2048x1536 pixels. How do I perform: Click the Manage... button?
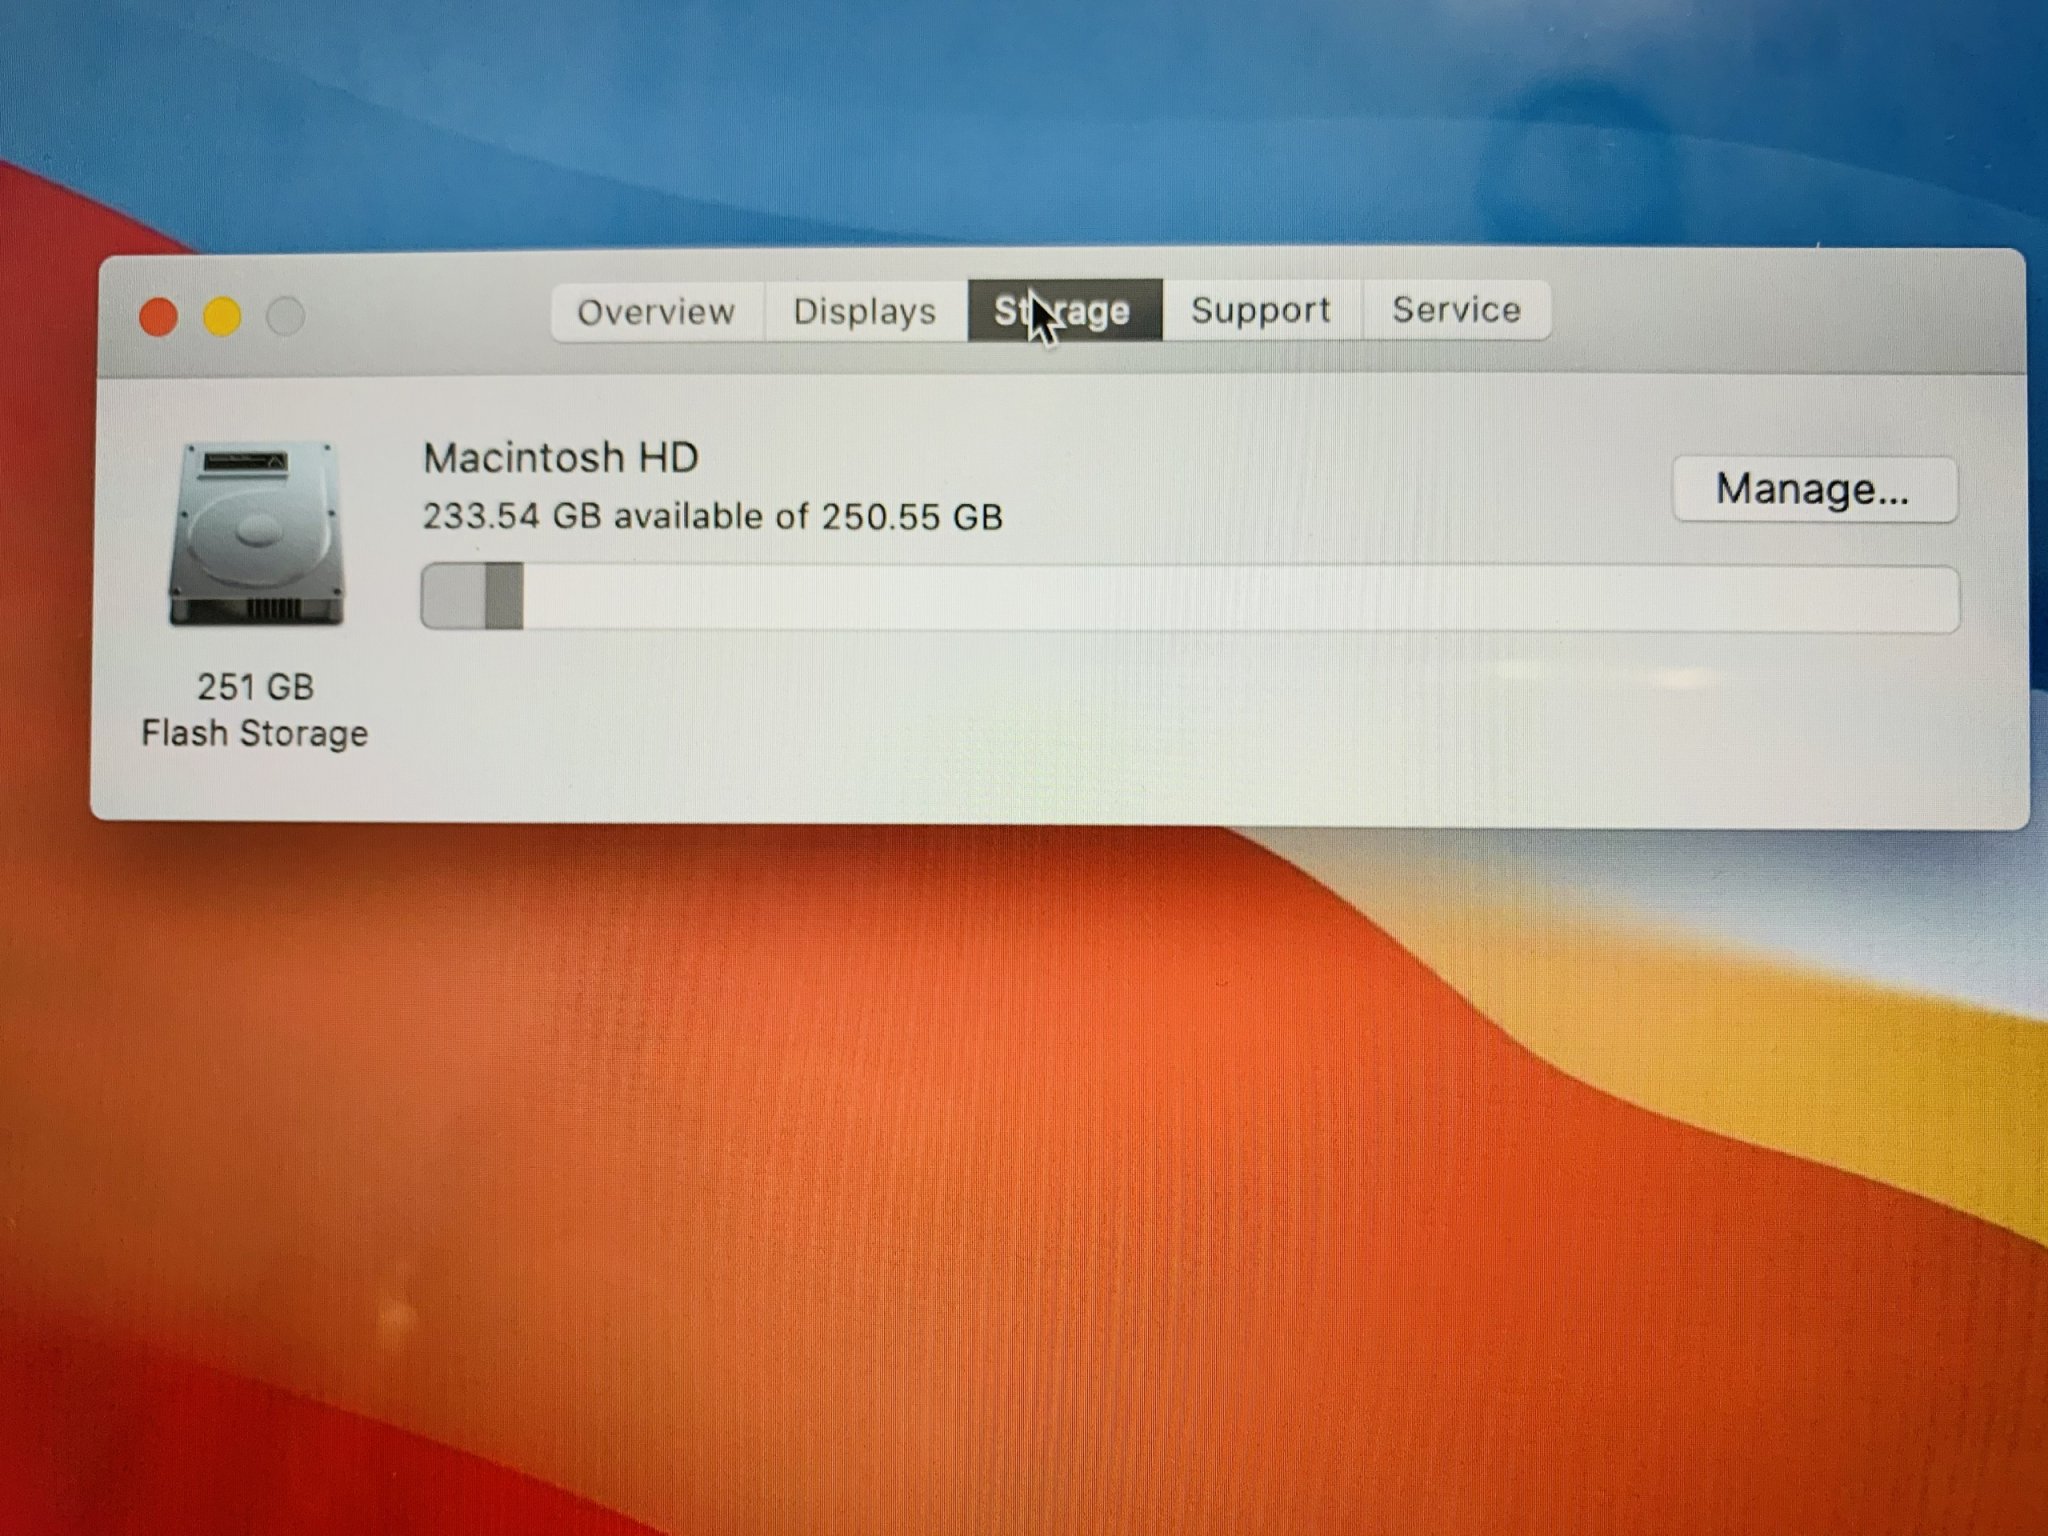tap(1813, 490)
